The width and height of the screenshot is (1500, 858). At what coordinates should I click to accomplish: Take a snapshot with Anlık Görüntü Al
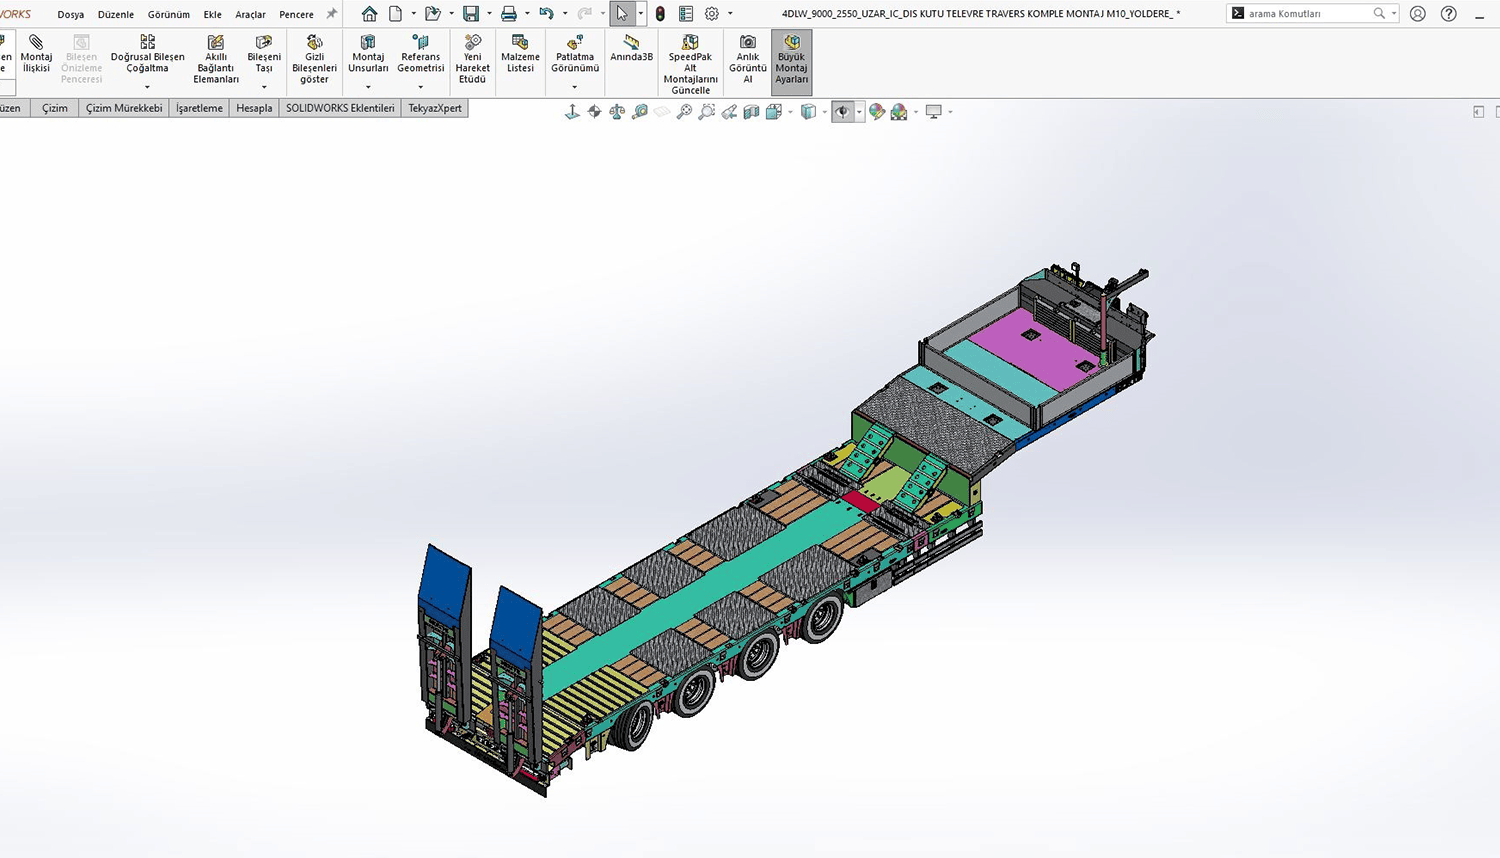[747, 60]
